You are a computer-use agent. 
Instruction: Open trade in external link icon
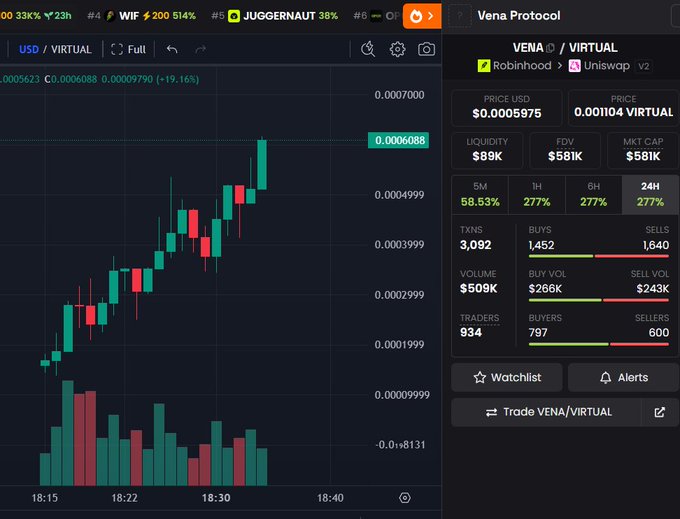coord(660,412)
